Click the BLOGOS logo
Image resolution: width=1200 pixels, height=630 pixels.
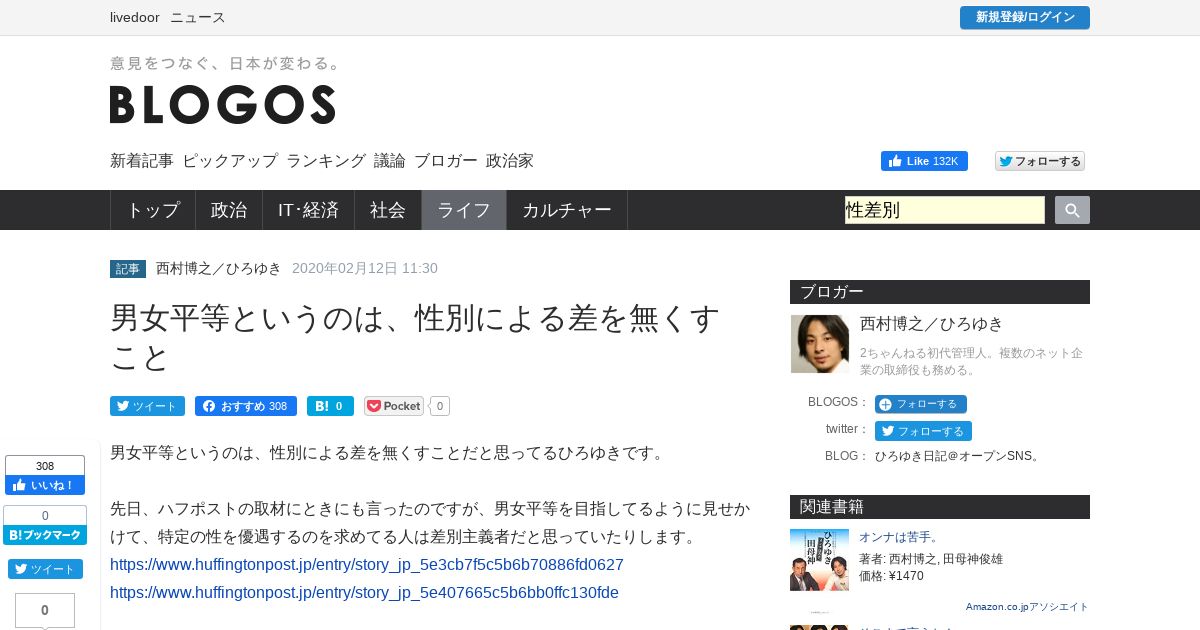[x=223, y=105]
